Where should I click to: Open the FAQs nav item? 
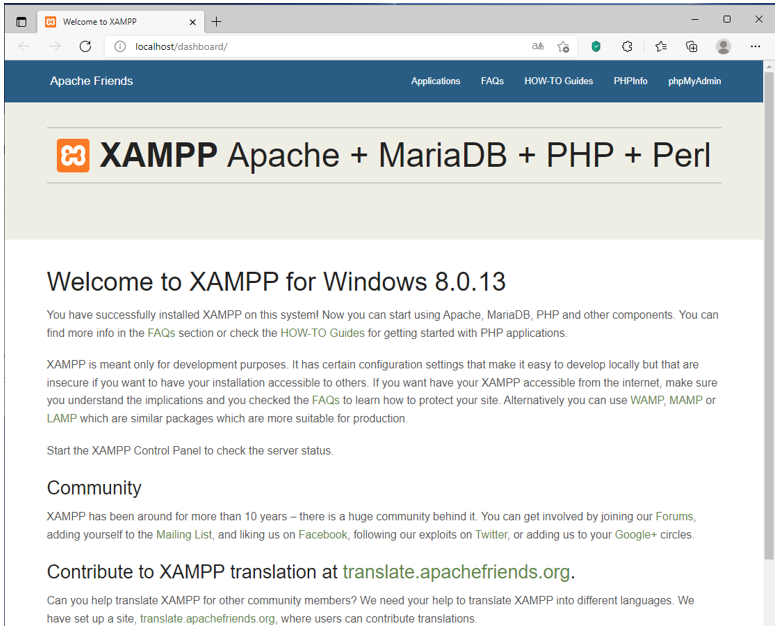(492, 81)
